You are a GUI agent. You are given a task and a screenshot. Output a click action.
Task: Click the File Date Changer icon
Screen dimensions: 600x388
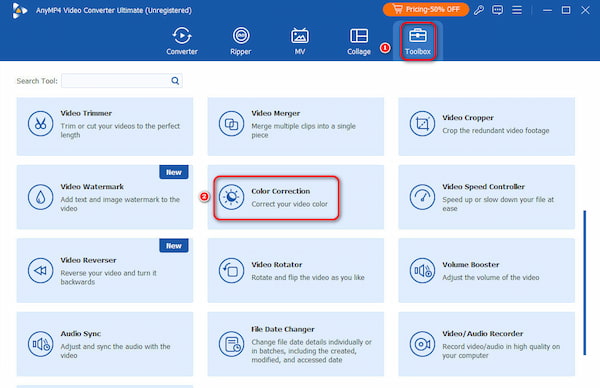point(231,344)
